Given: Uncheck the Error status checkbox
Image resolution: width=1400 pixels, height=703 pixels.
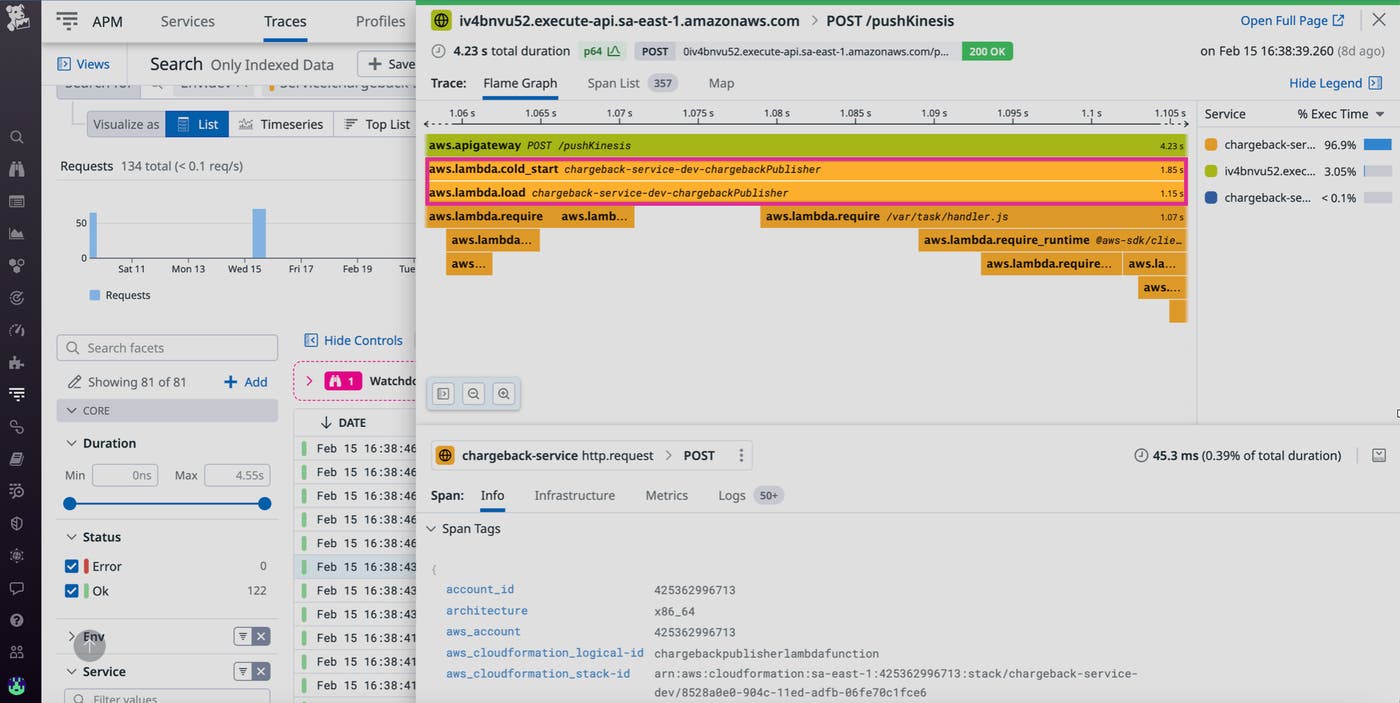Looking at the screenshot, I should point(71,566).
